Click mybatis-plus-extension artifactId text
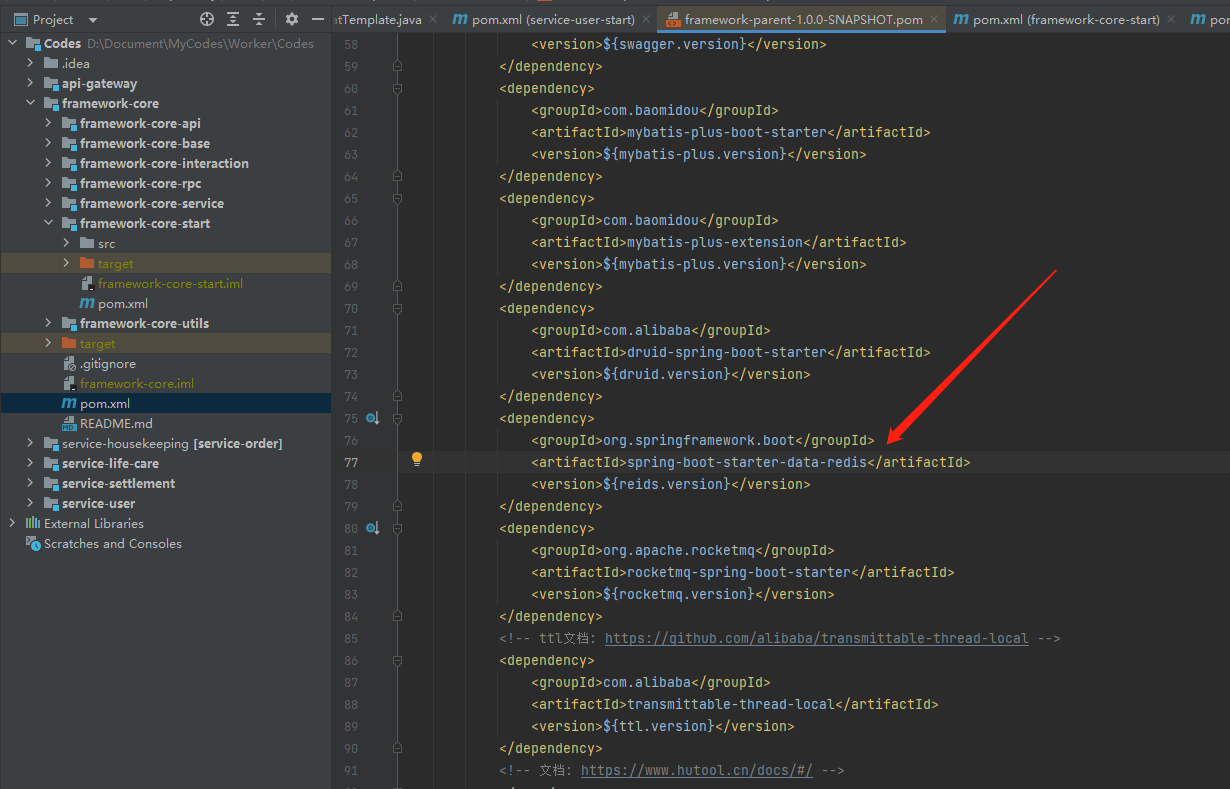The image size is (1230, 789). 714,242
